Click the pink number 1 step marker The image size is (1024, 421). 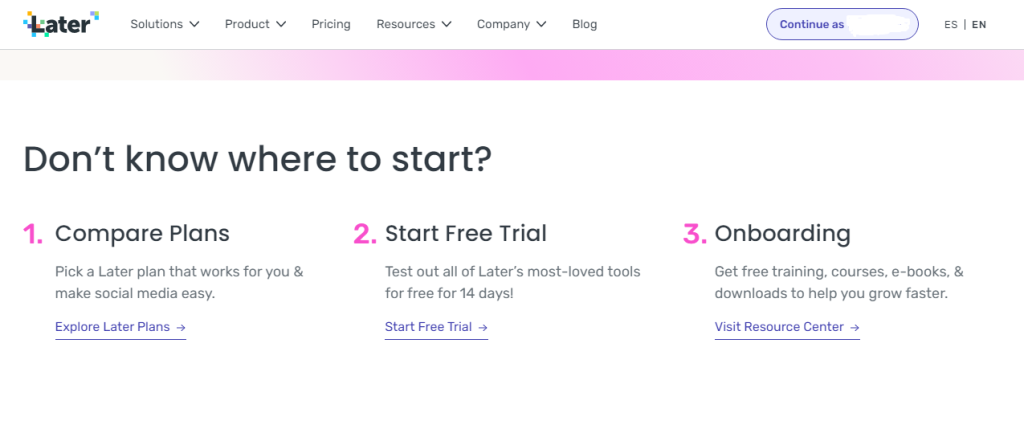click(33, 234)
